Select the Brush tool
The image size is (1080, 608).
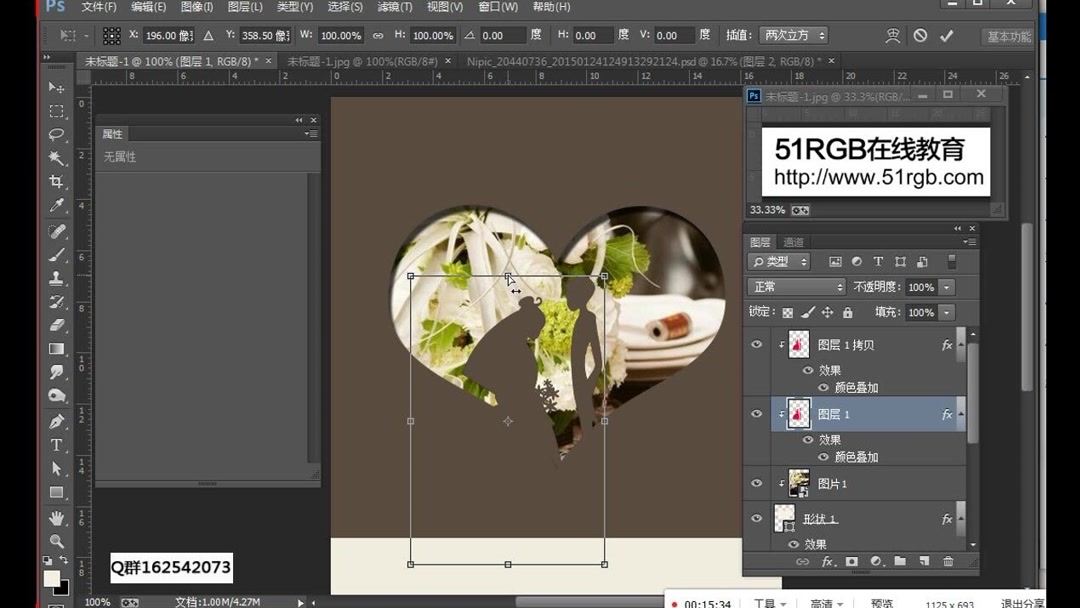[57, 256]
